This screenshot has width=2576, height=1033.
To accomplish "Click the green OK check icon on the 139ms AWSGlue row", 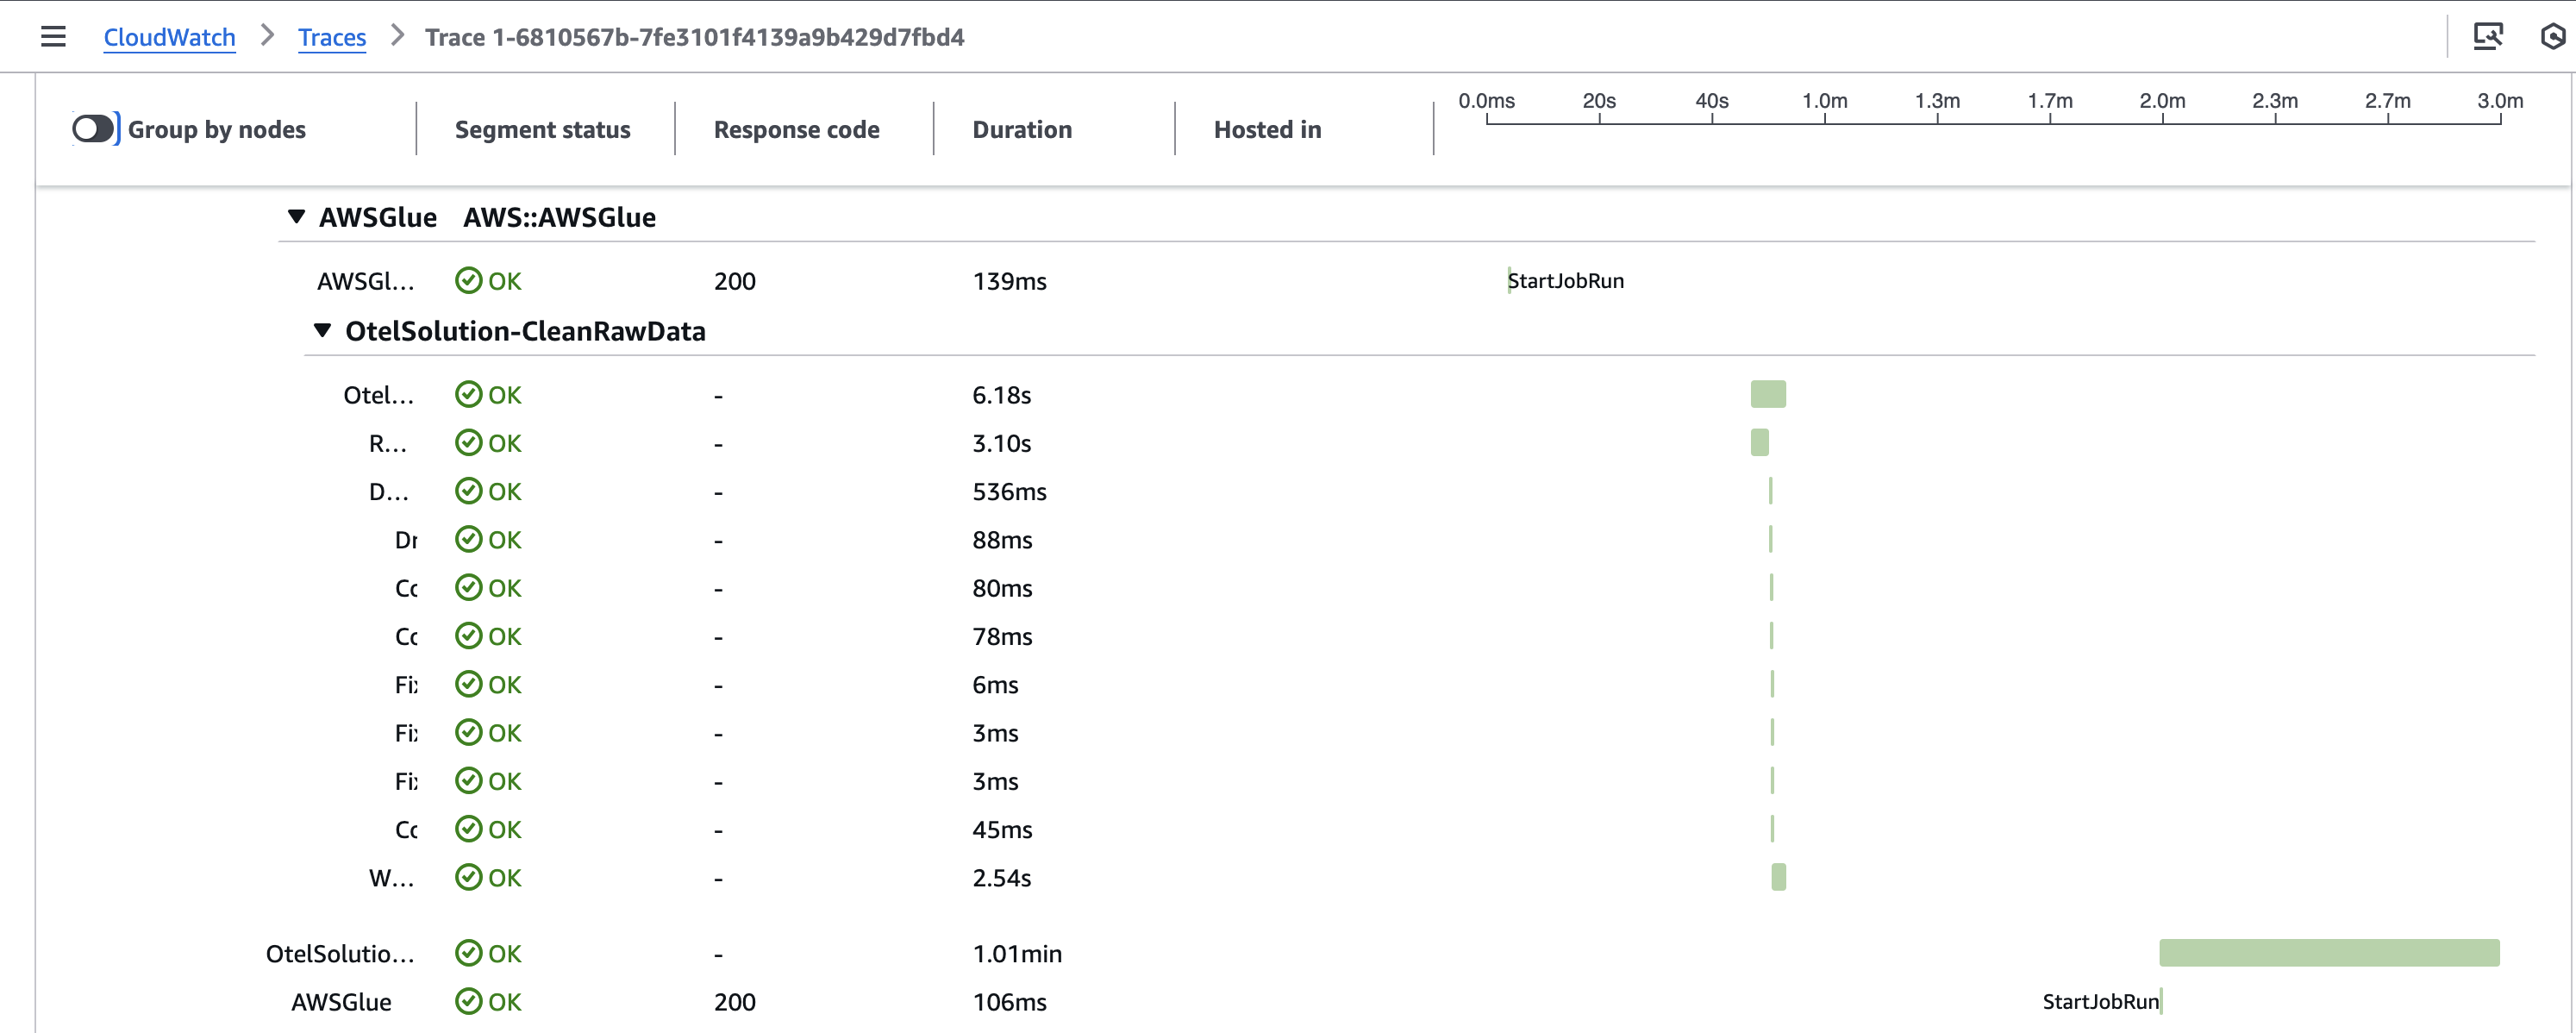I will click(x=468, y=281).
